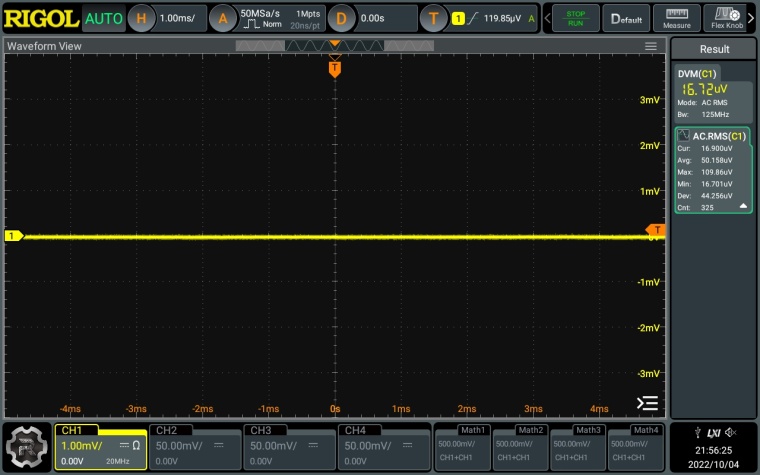
Task: Collapse the AC.RMS measurement statistics arrow
Action: [x=743, y=206]
